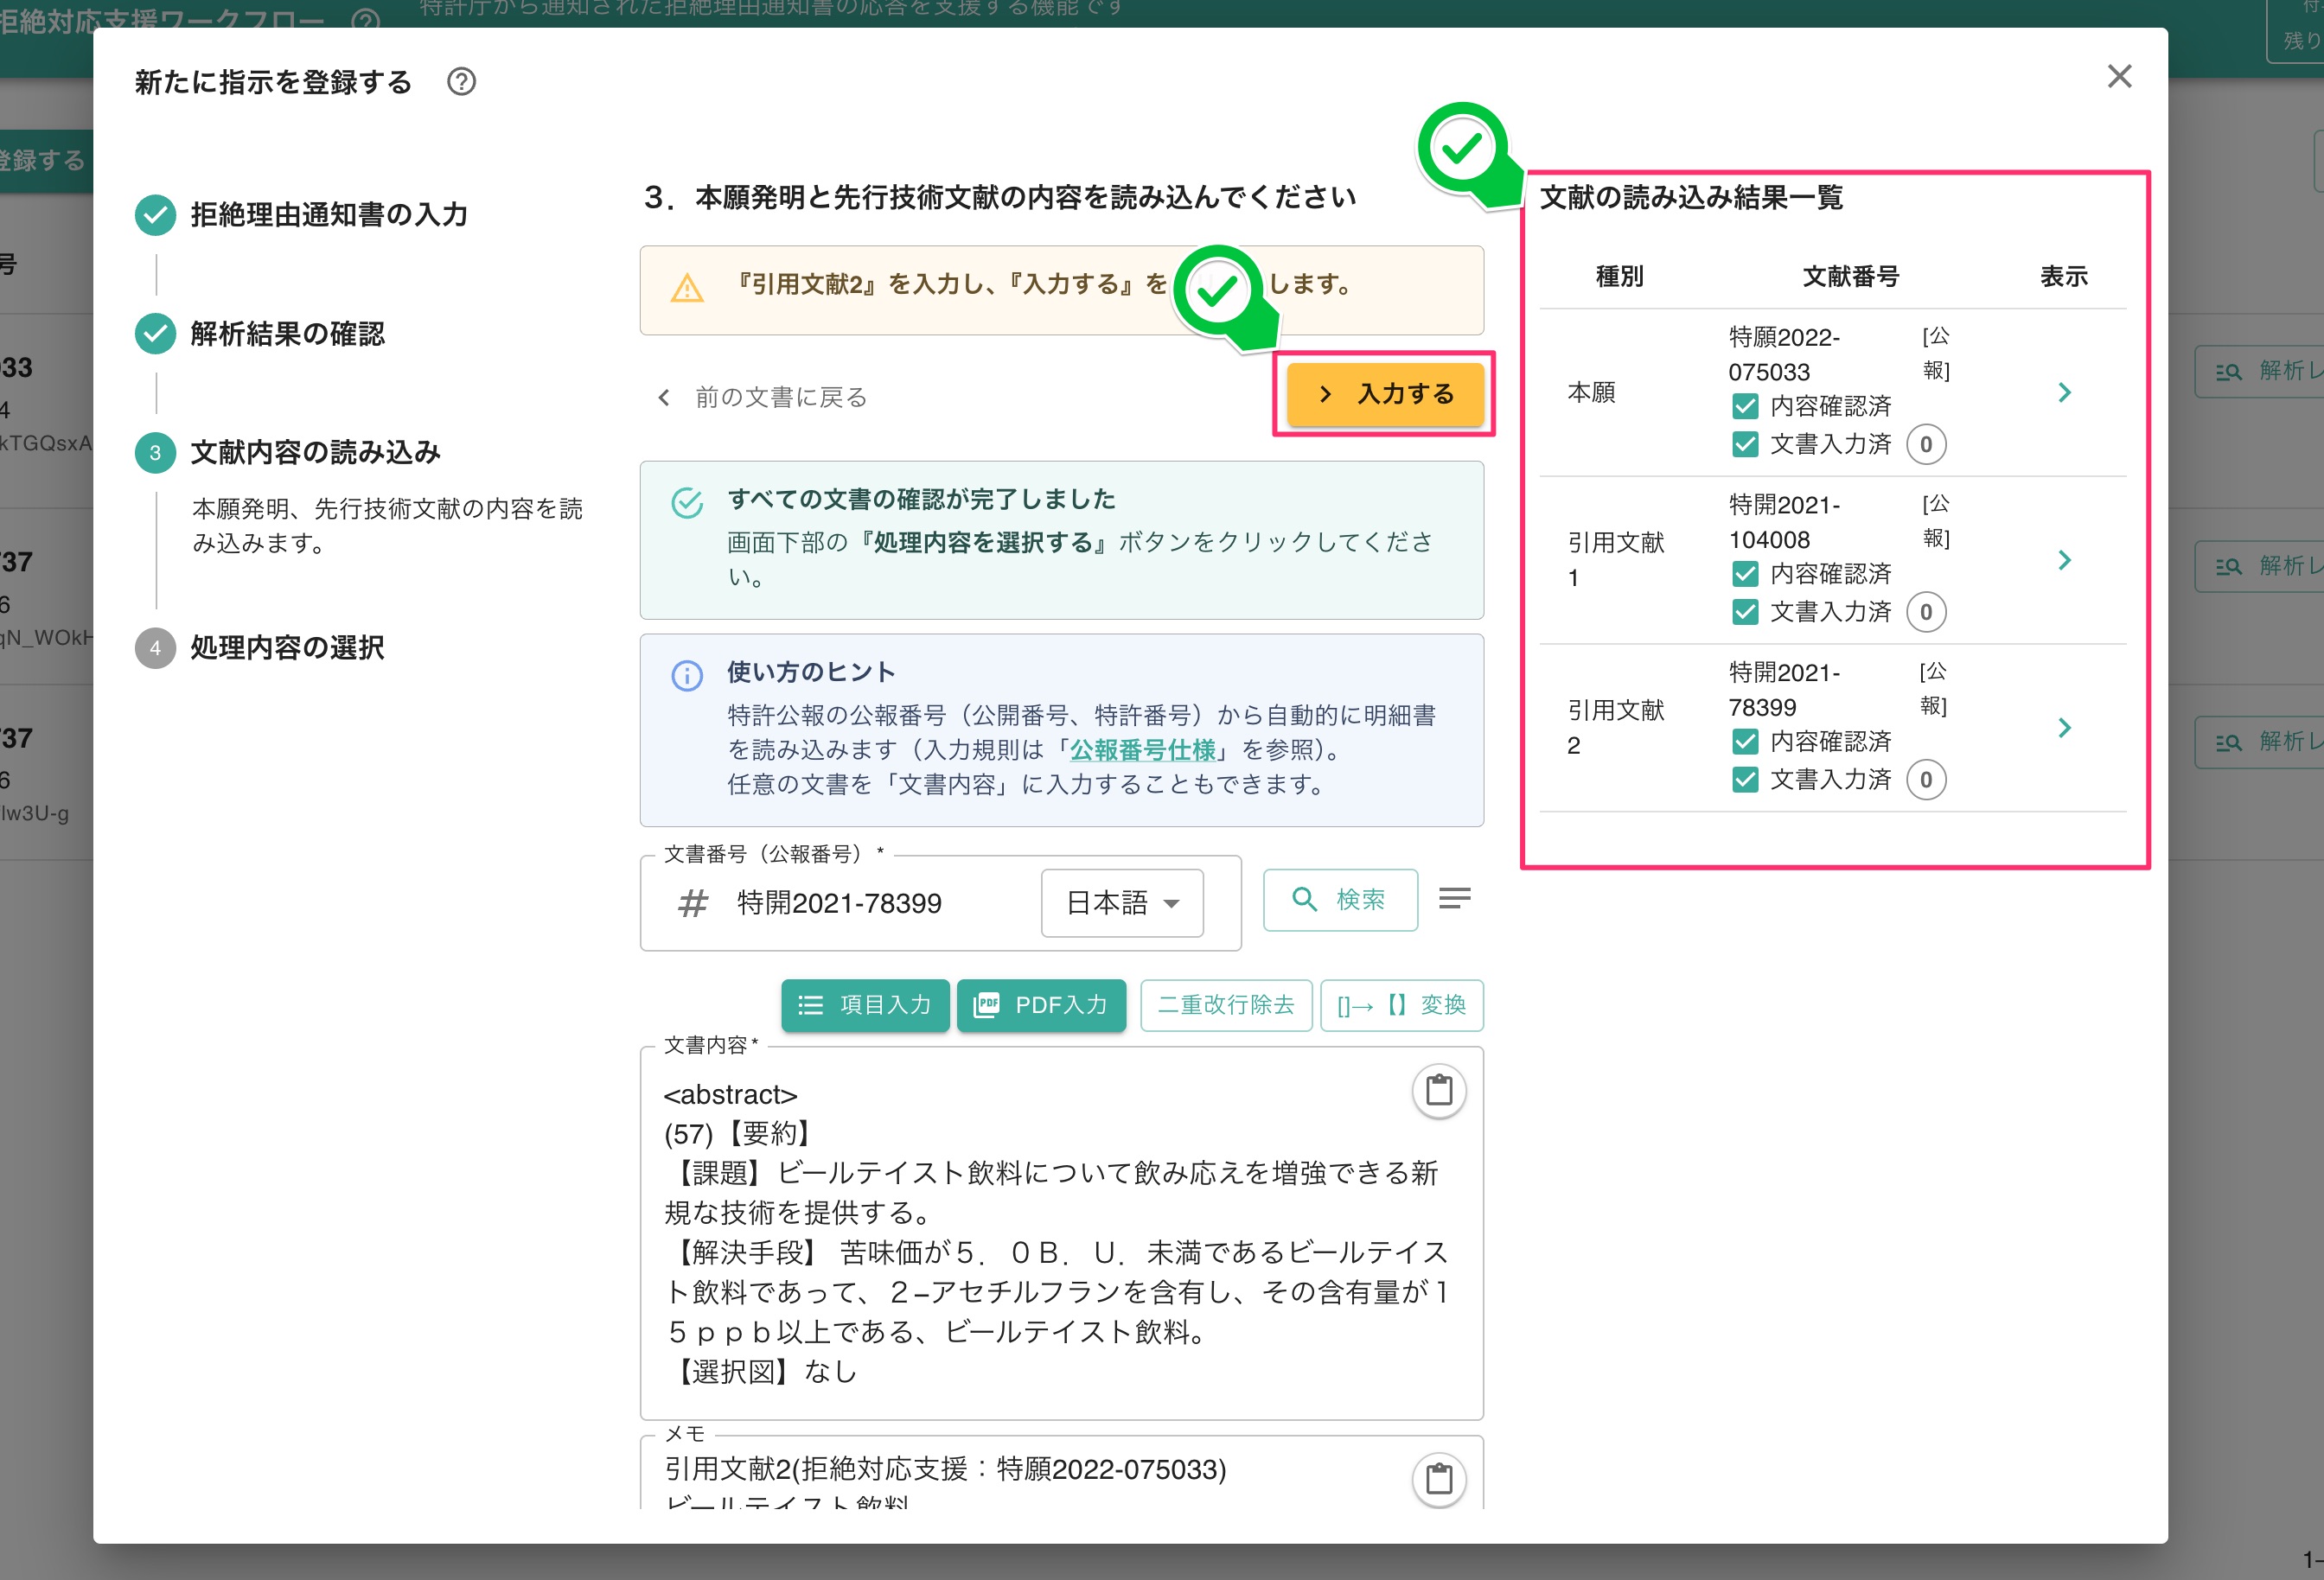Click the 文献番号 column header
The image size is (2324, 1580).
(1850, 276)
